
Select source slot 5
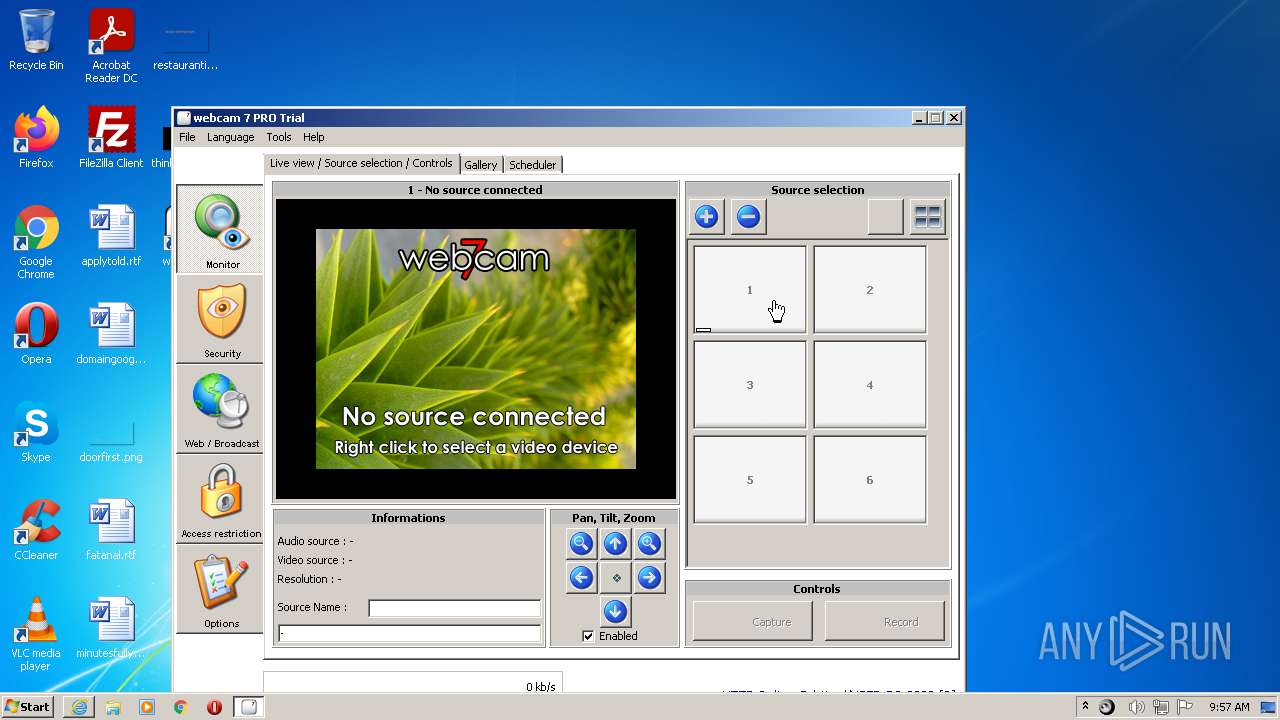750,479
